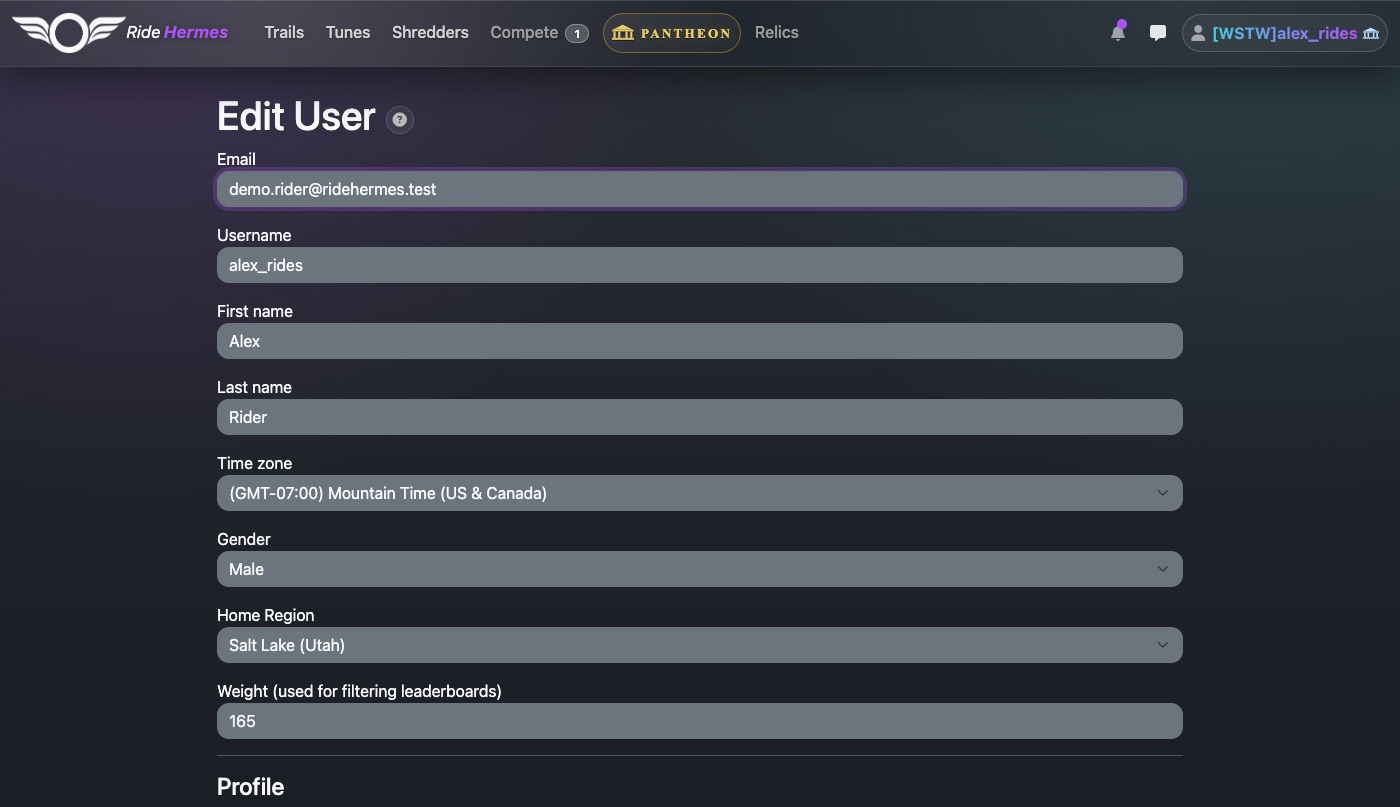The height and width of the screenshot is (807, 1400).
Task: Open the Shredders page
Action: (x=430, y=32)
